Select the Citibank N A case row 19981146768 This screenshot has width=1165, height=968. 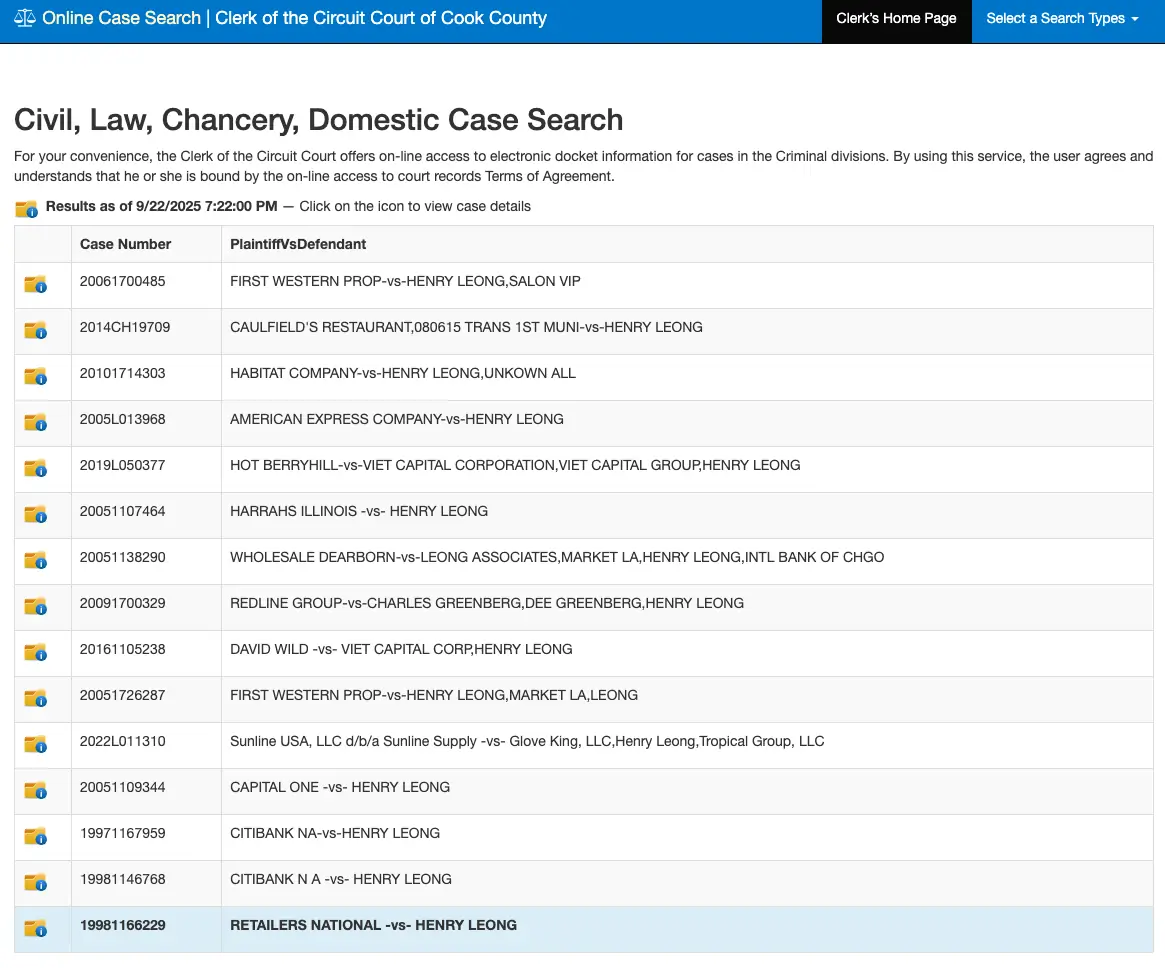(x=340, y=879)
